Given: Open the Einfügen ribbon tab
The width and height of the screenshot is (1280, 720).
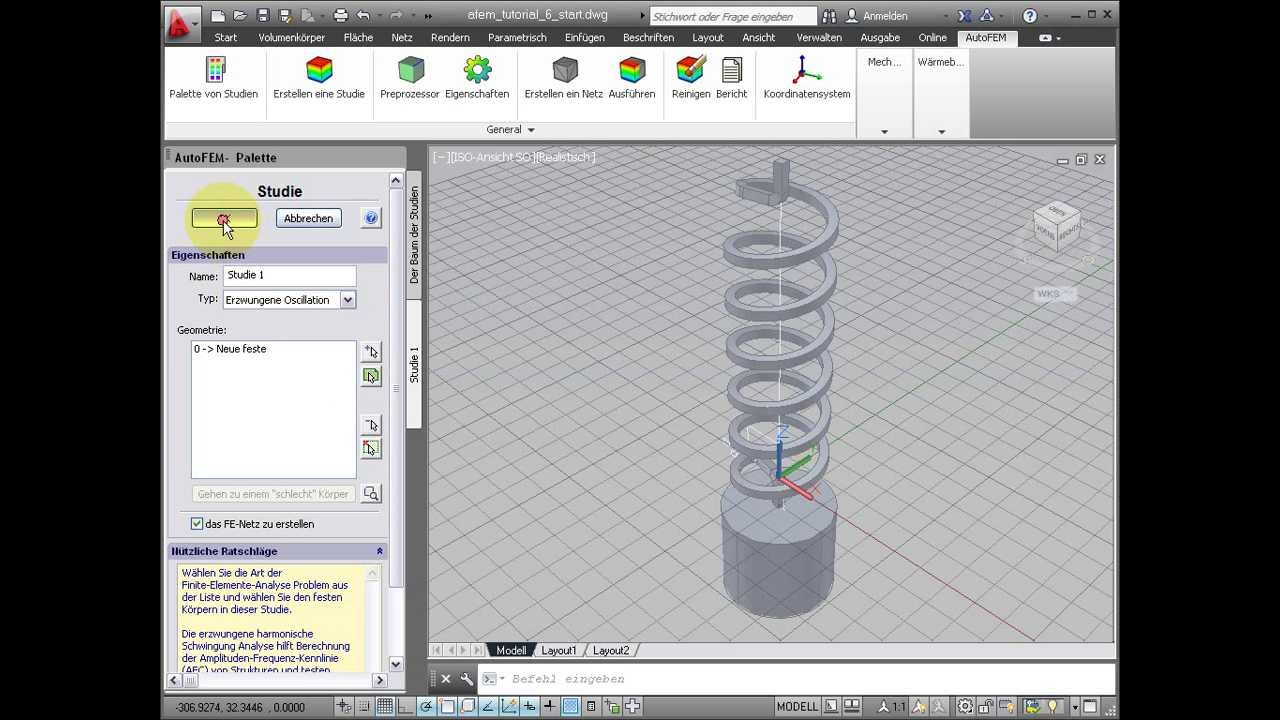Looking at the screenshot, I should point(584,38).
